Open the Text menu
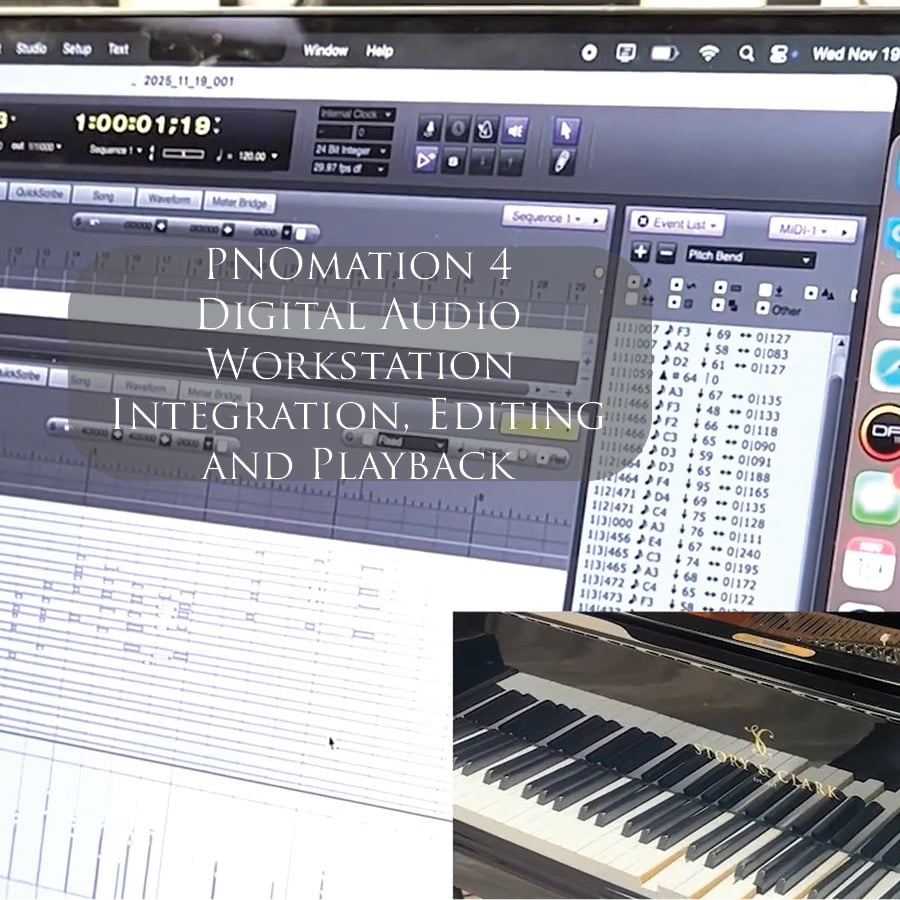This screenshot has height=900, width=900. (118, 49)
